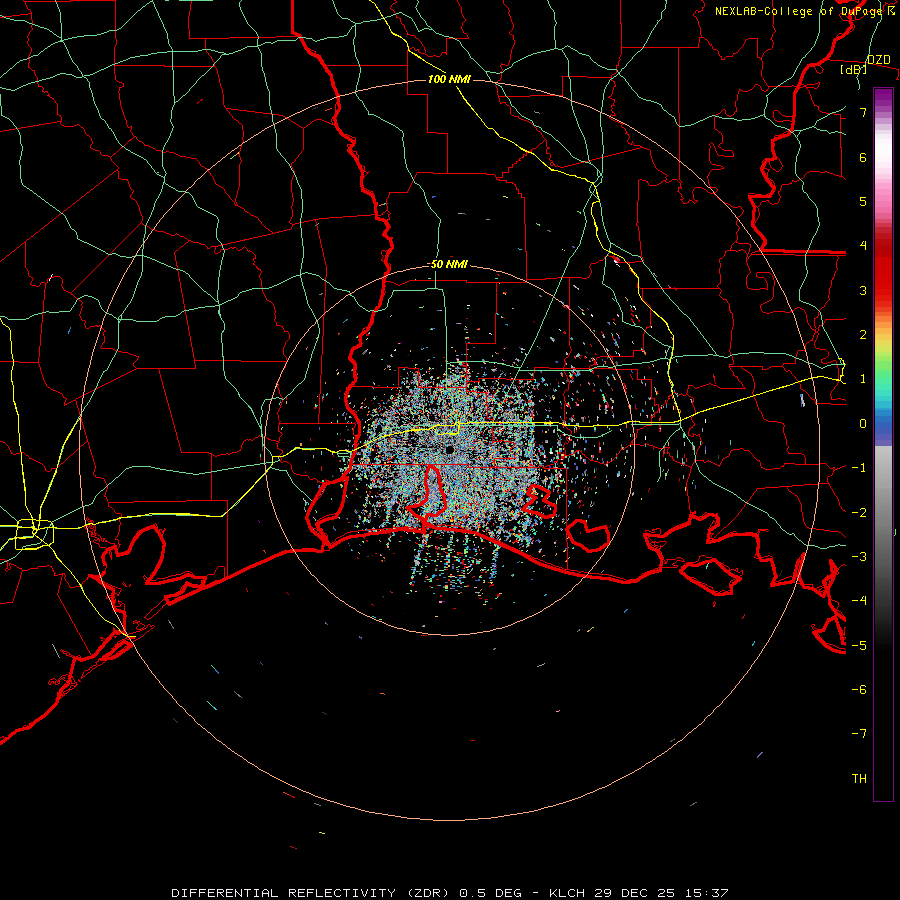Click the DZD label above the color scale
Screen dimensions: 900x900
(879, 60)
